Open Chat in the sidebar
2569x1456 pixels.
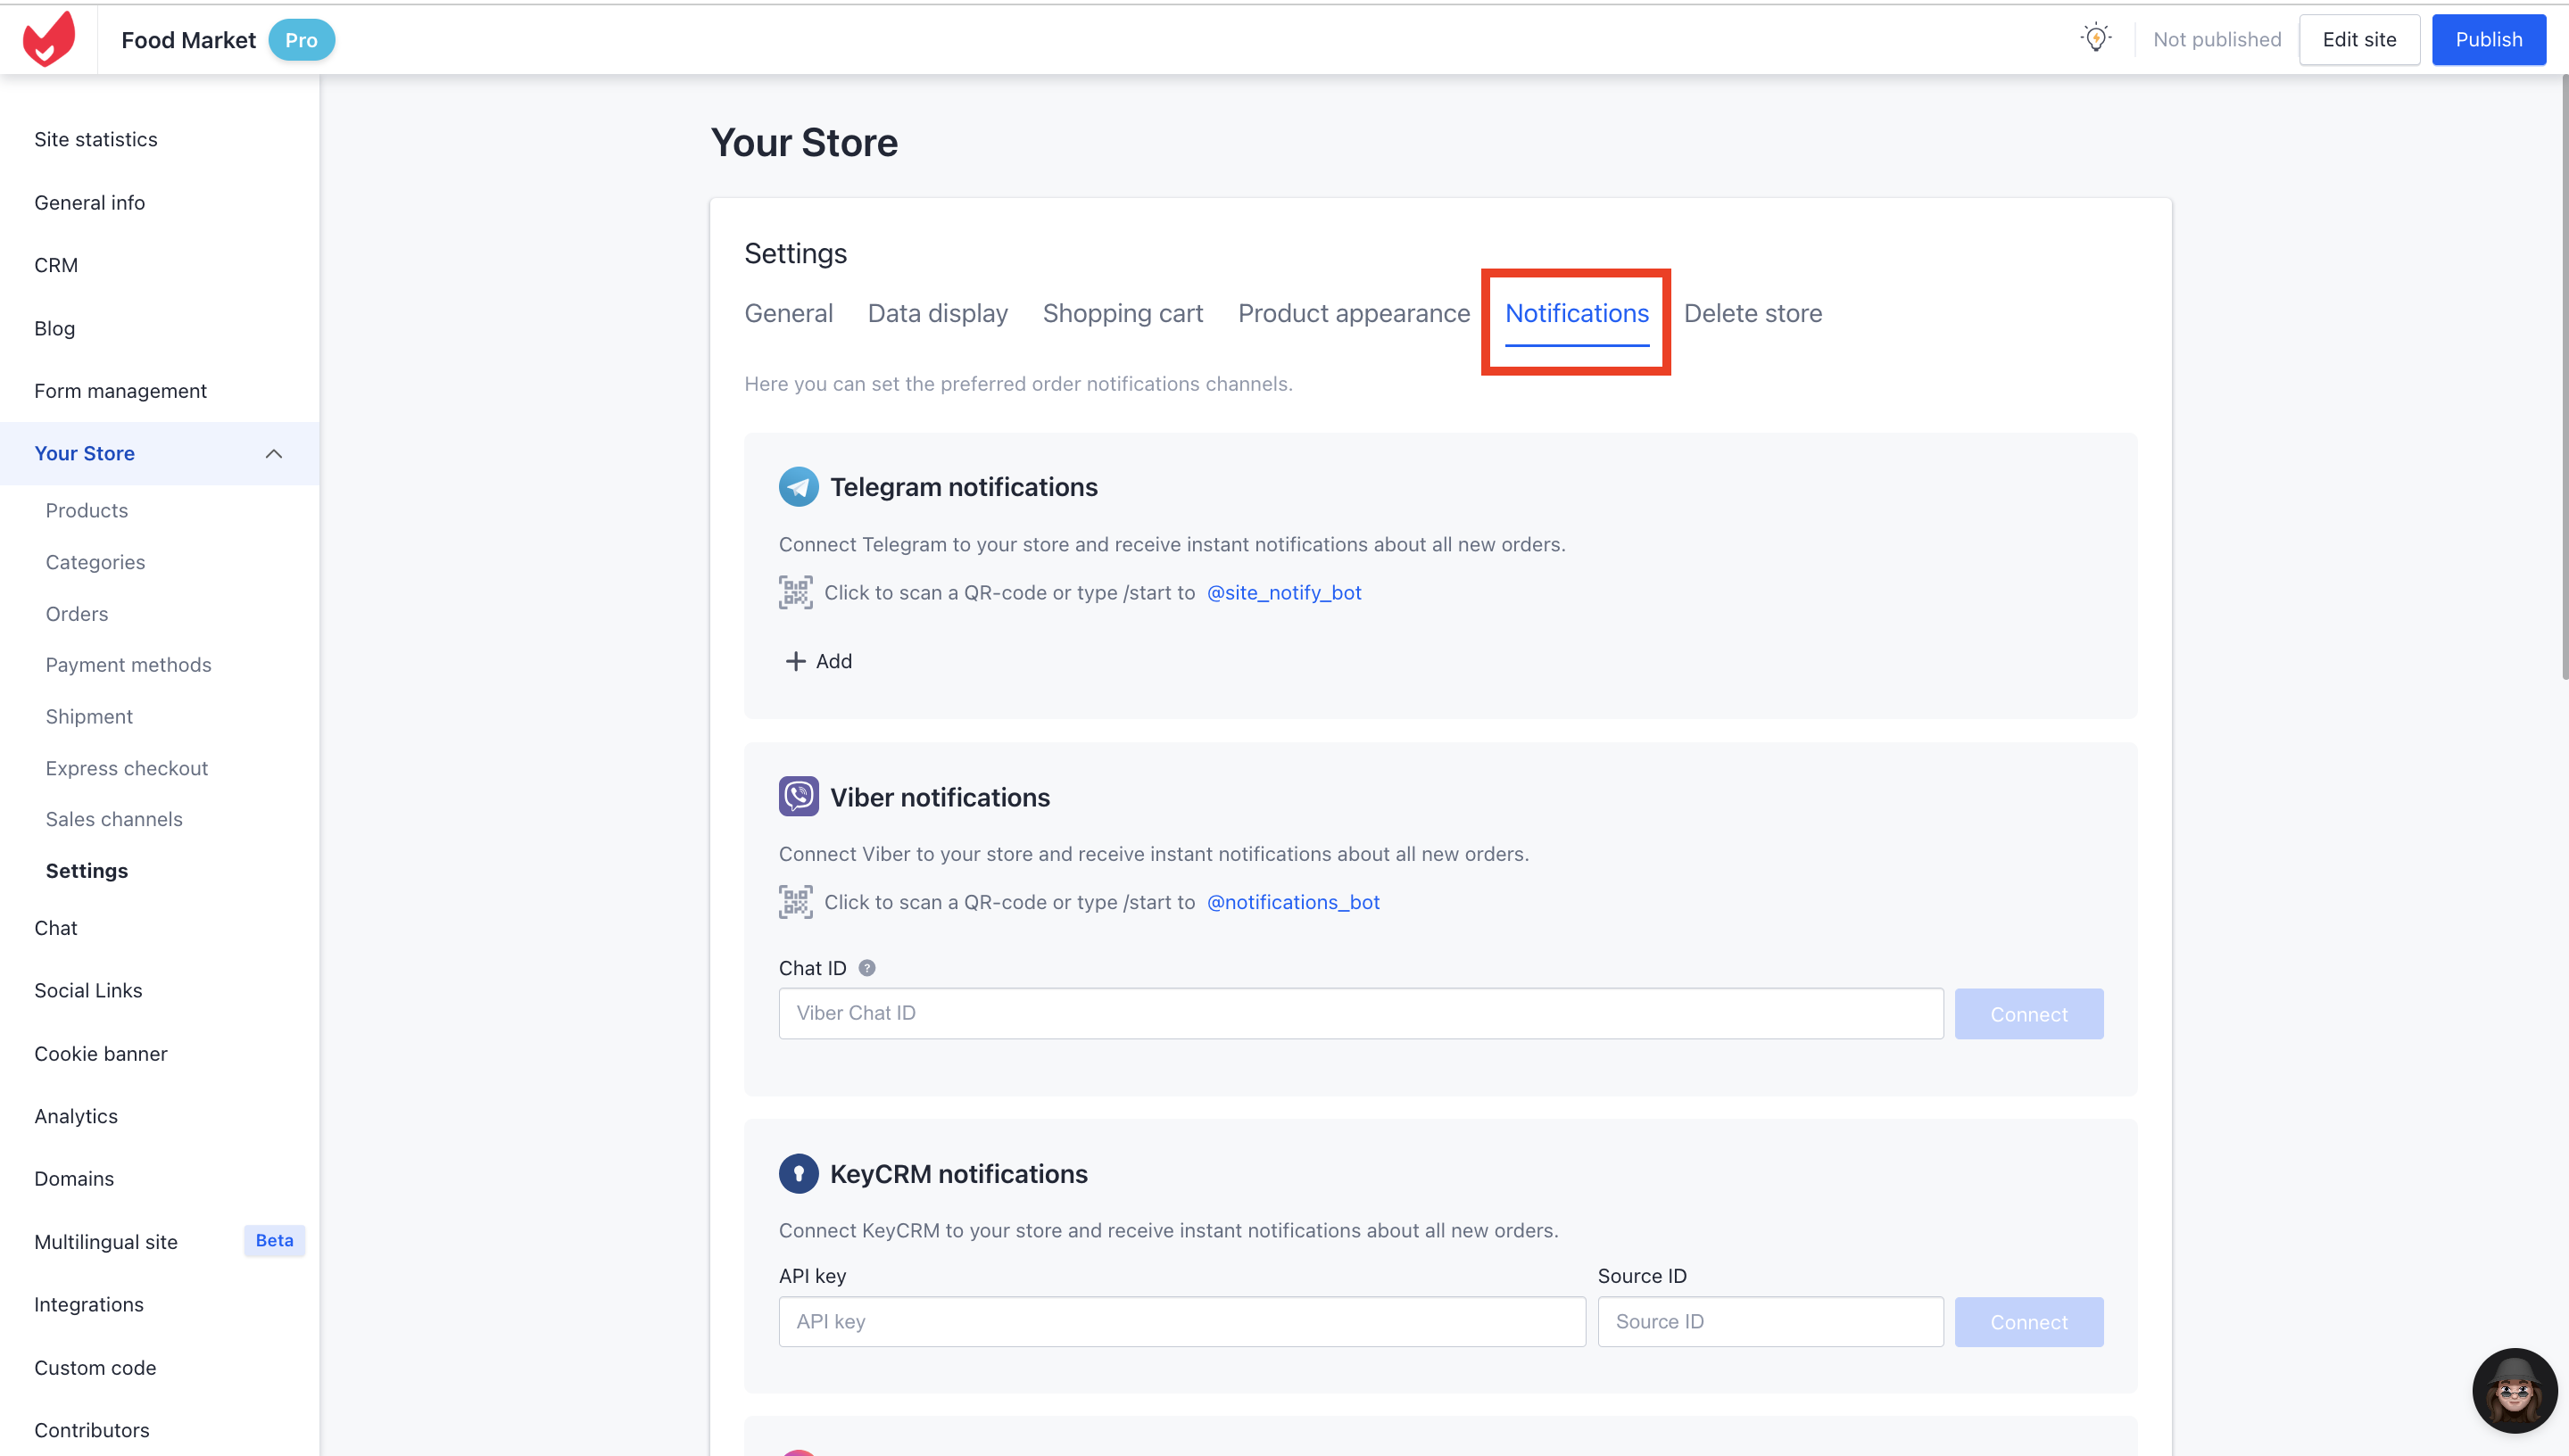(x=55, y=928)
